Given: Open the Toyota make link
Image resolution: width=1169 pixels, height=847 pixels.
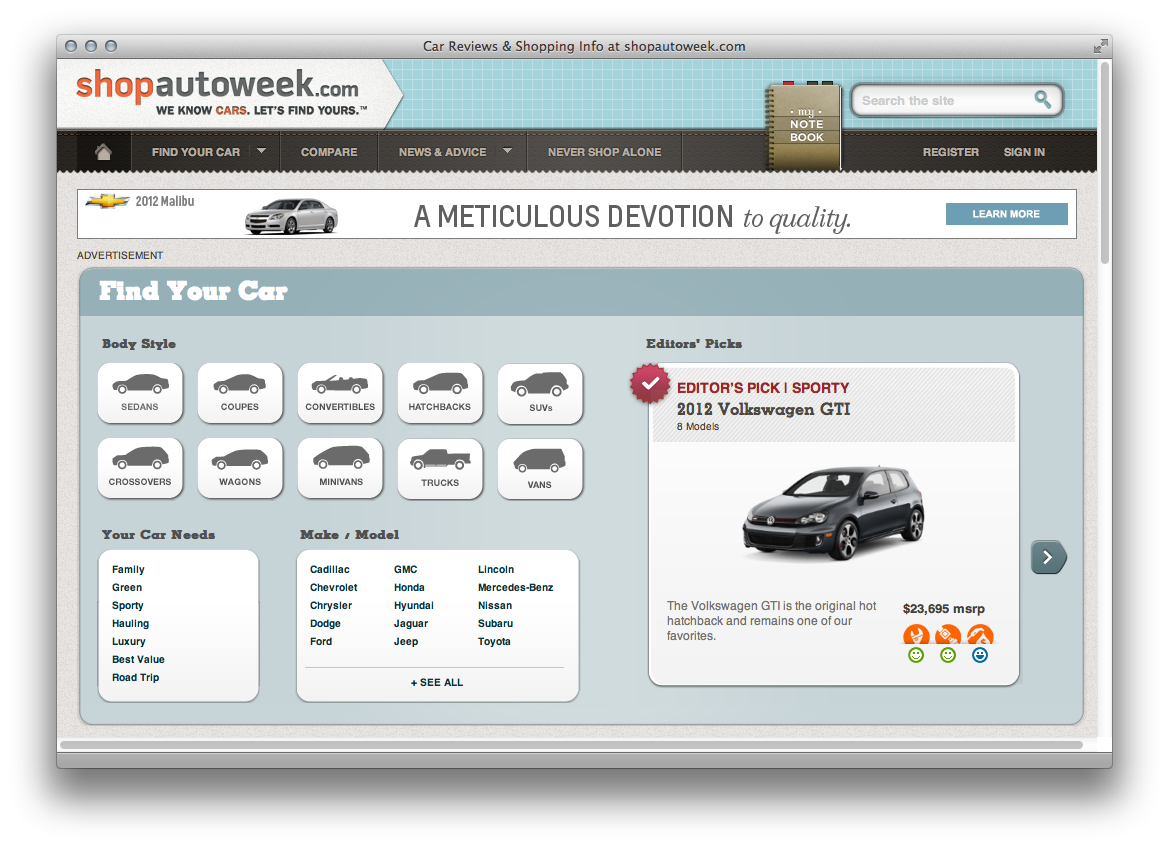Looking at the screenshot, I should 494,641.
